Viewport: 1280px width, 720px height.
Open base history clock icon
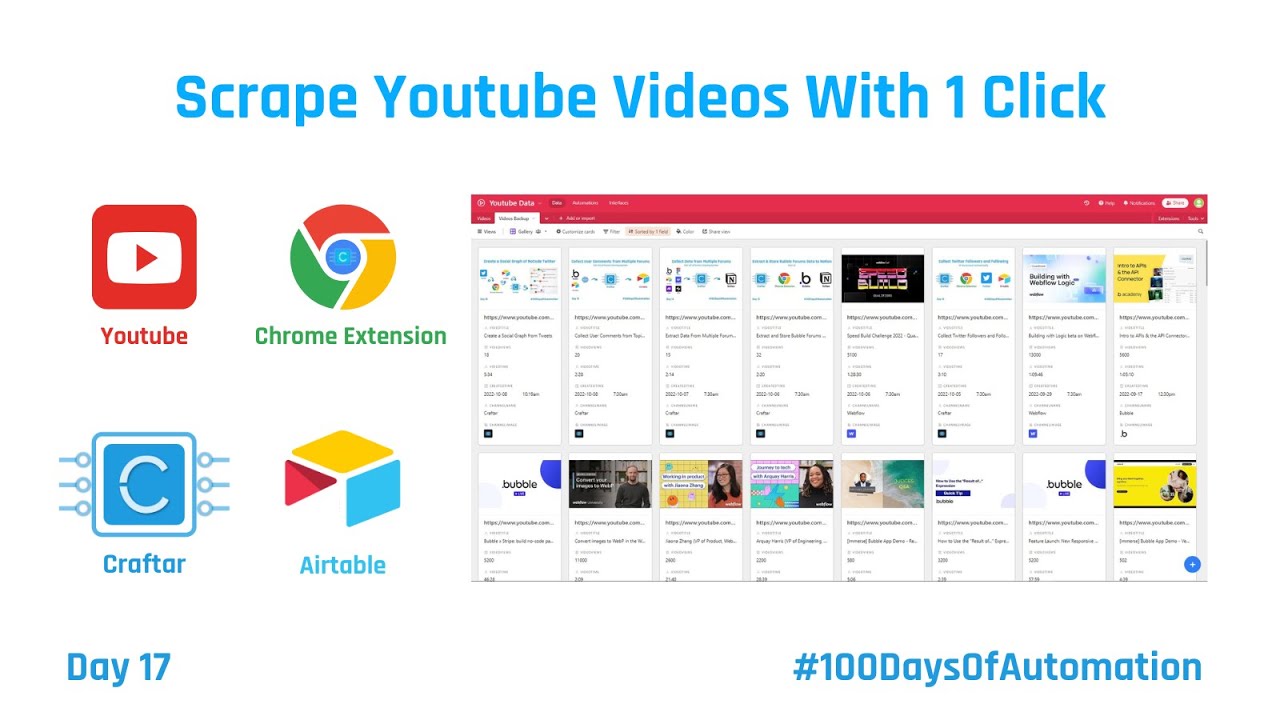tap(1086, 203)
